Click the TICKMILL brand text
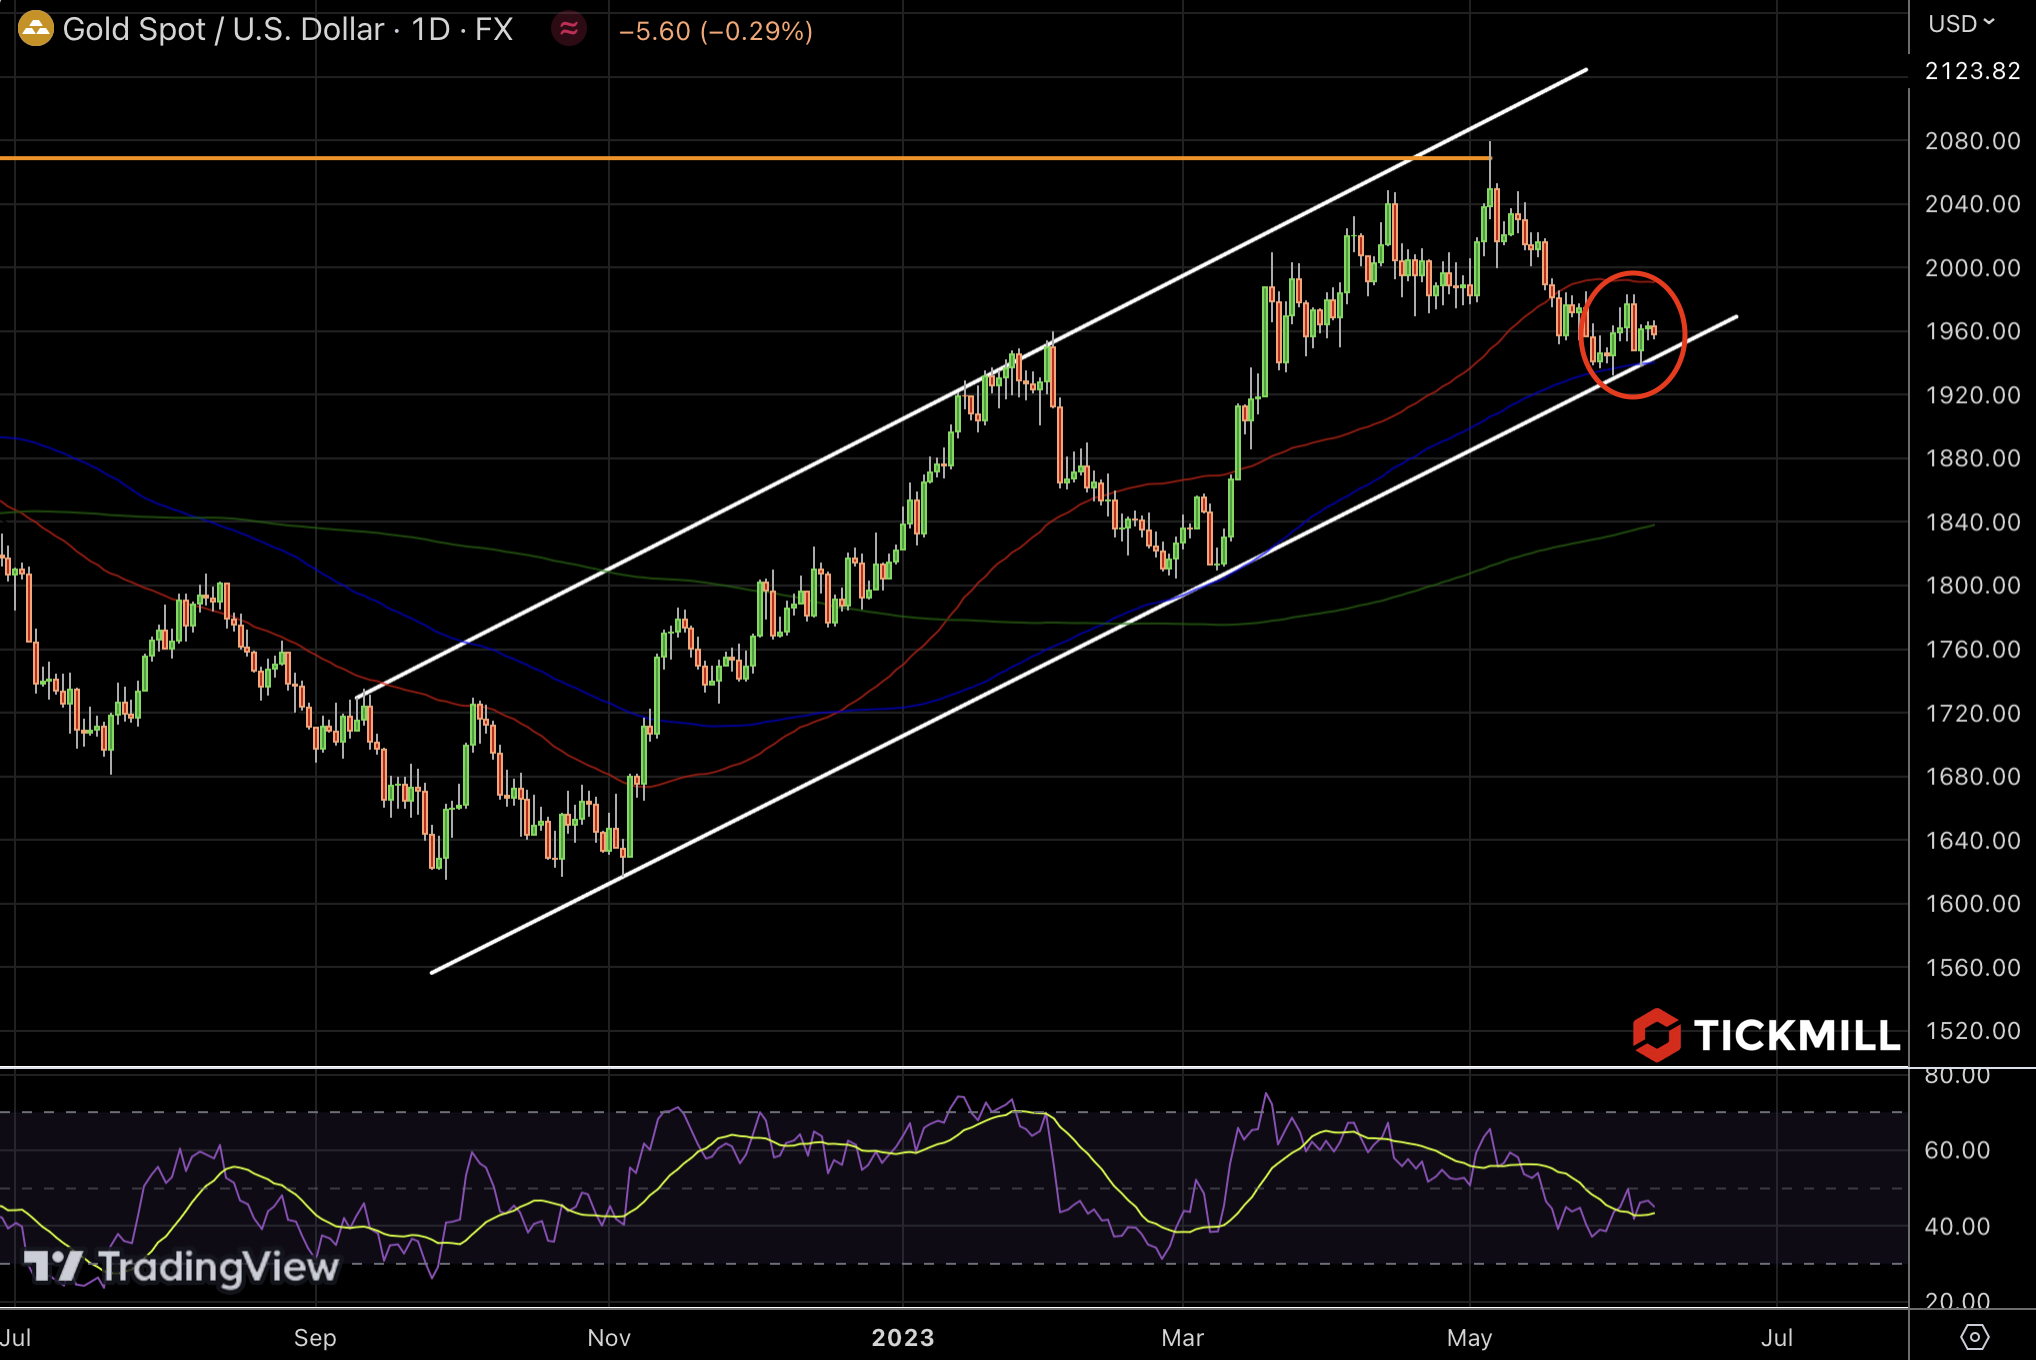Image resolution: width=2036 pixels, height=1360 pixels. (x=1796, y=1036)
